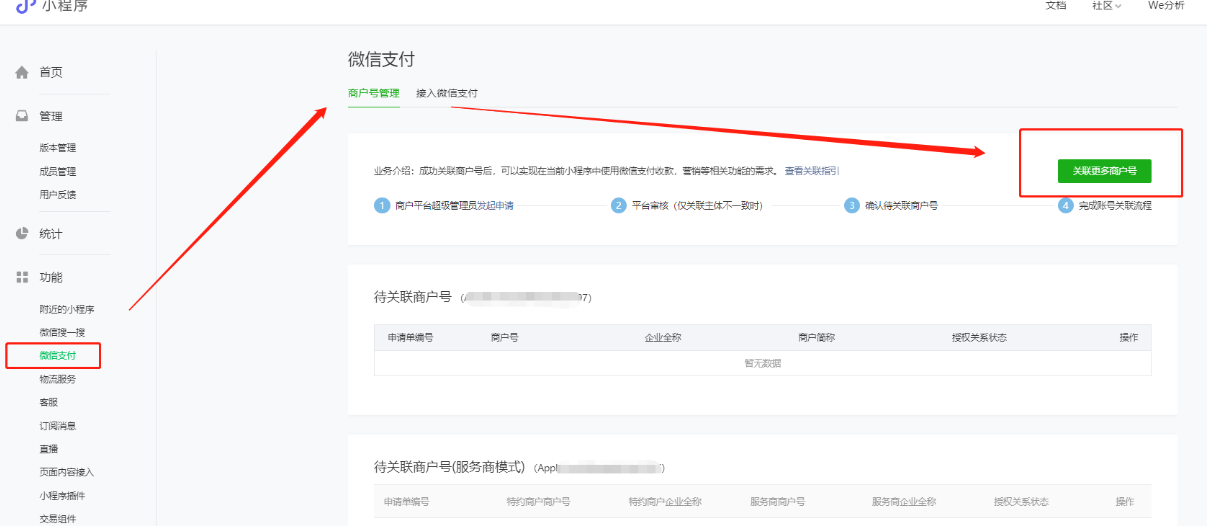1207x526 pixels.
Task: Open the 查看关联指引 link
Action: (x=811, y=171)
